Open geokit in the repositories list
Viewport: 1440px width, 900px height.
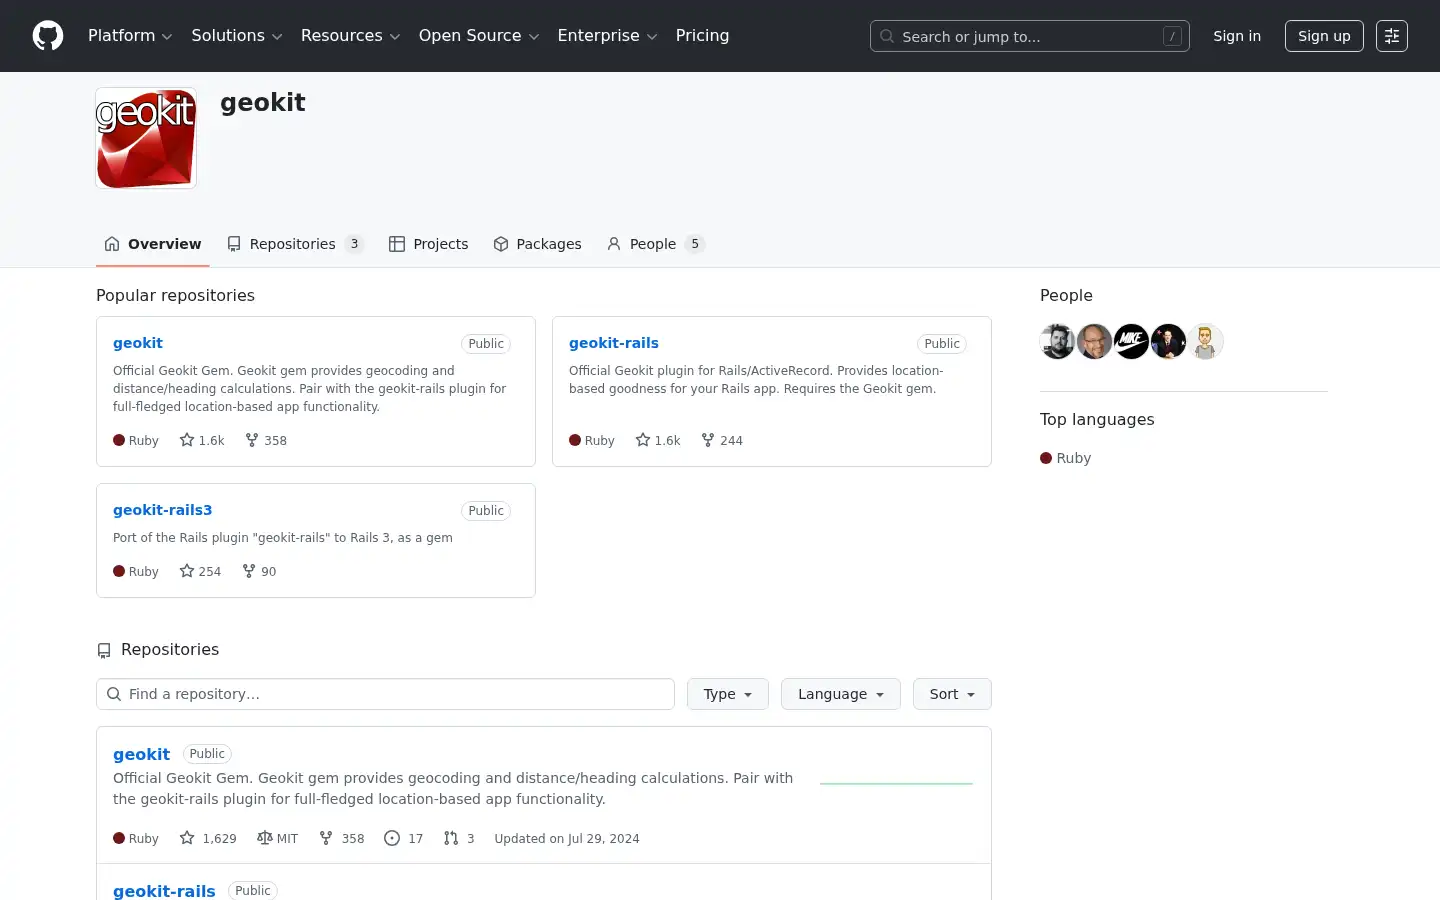(x=141, y=754)
